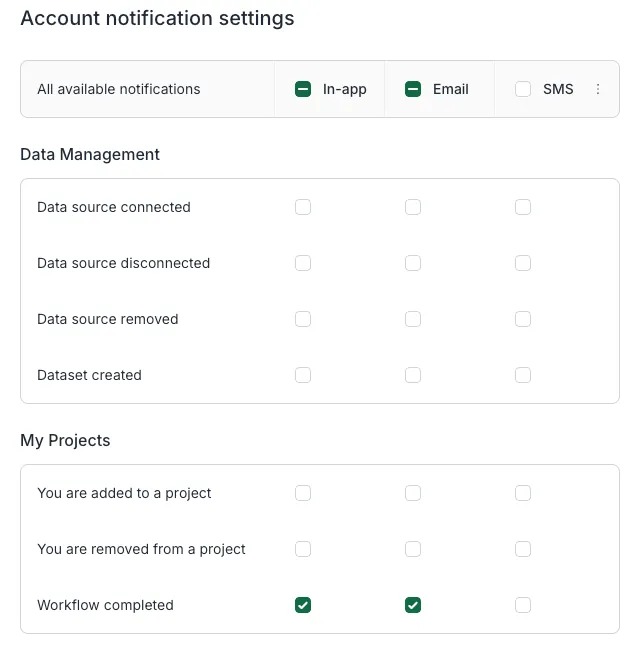The image size is (641, 655).
Task: Disable In-app for Workflow completed
Action: pyautogui.click(x=303, y=605)
